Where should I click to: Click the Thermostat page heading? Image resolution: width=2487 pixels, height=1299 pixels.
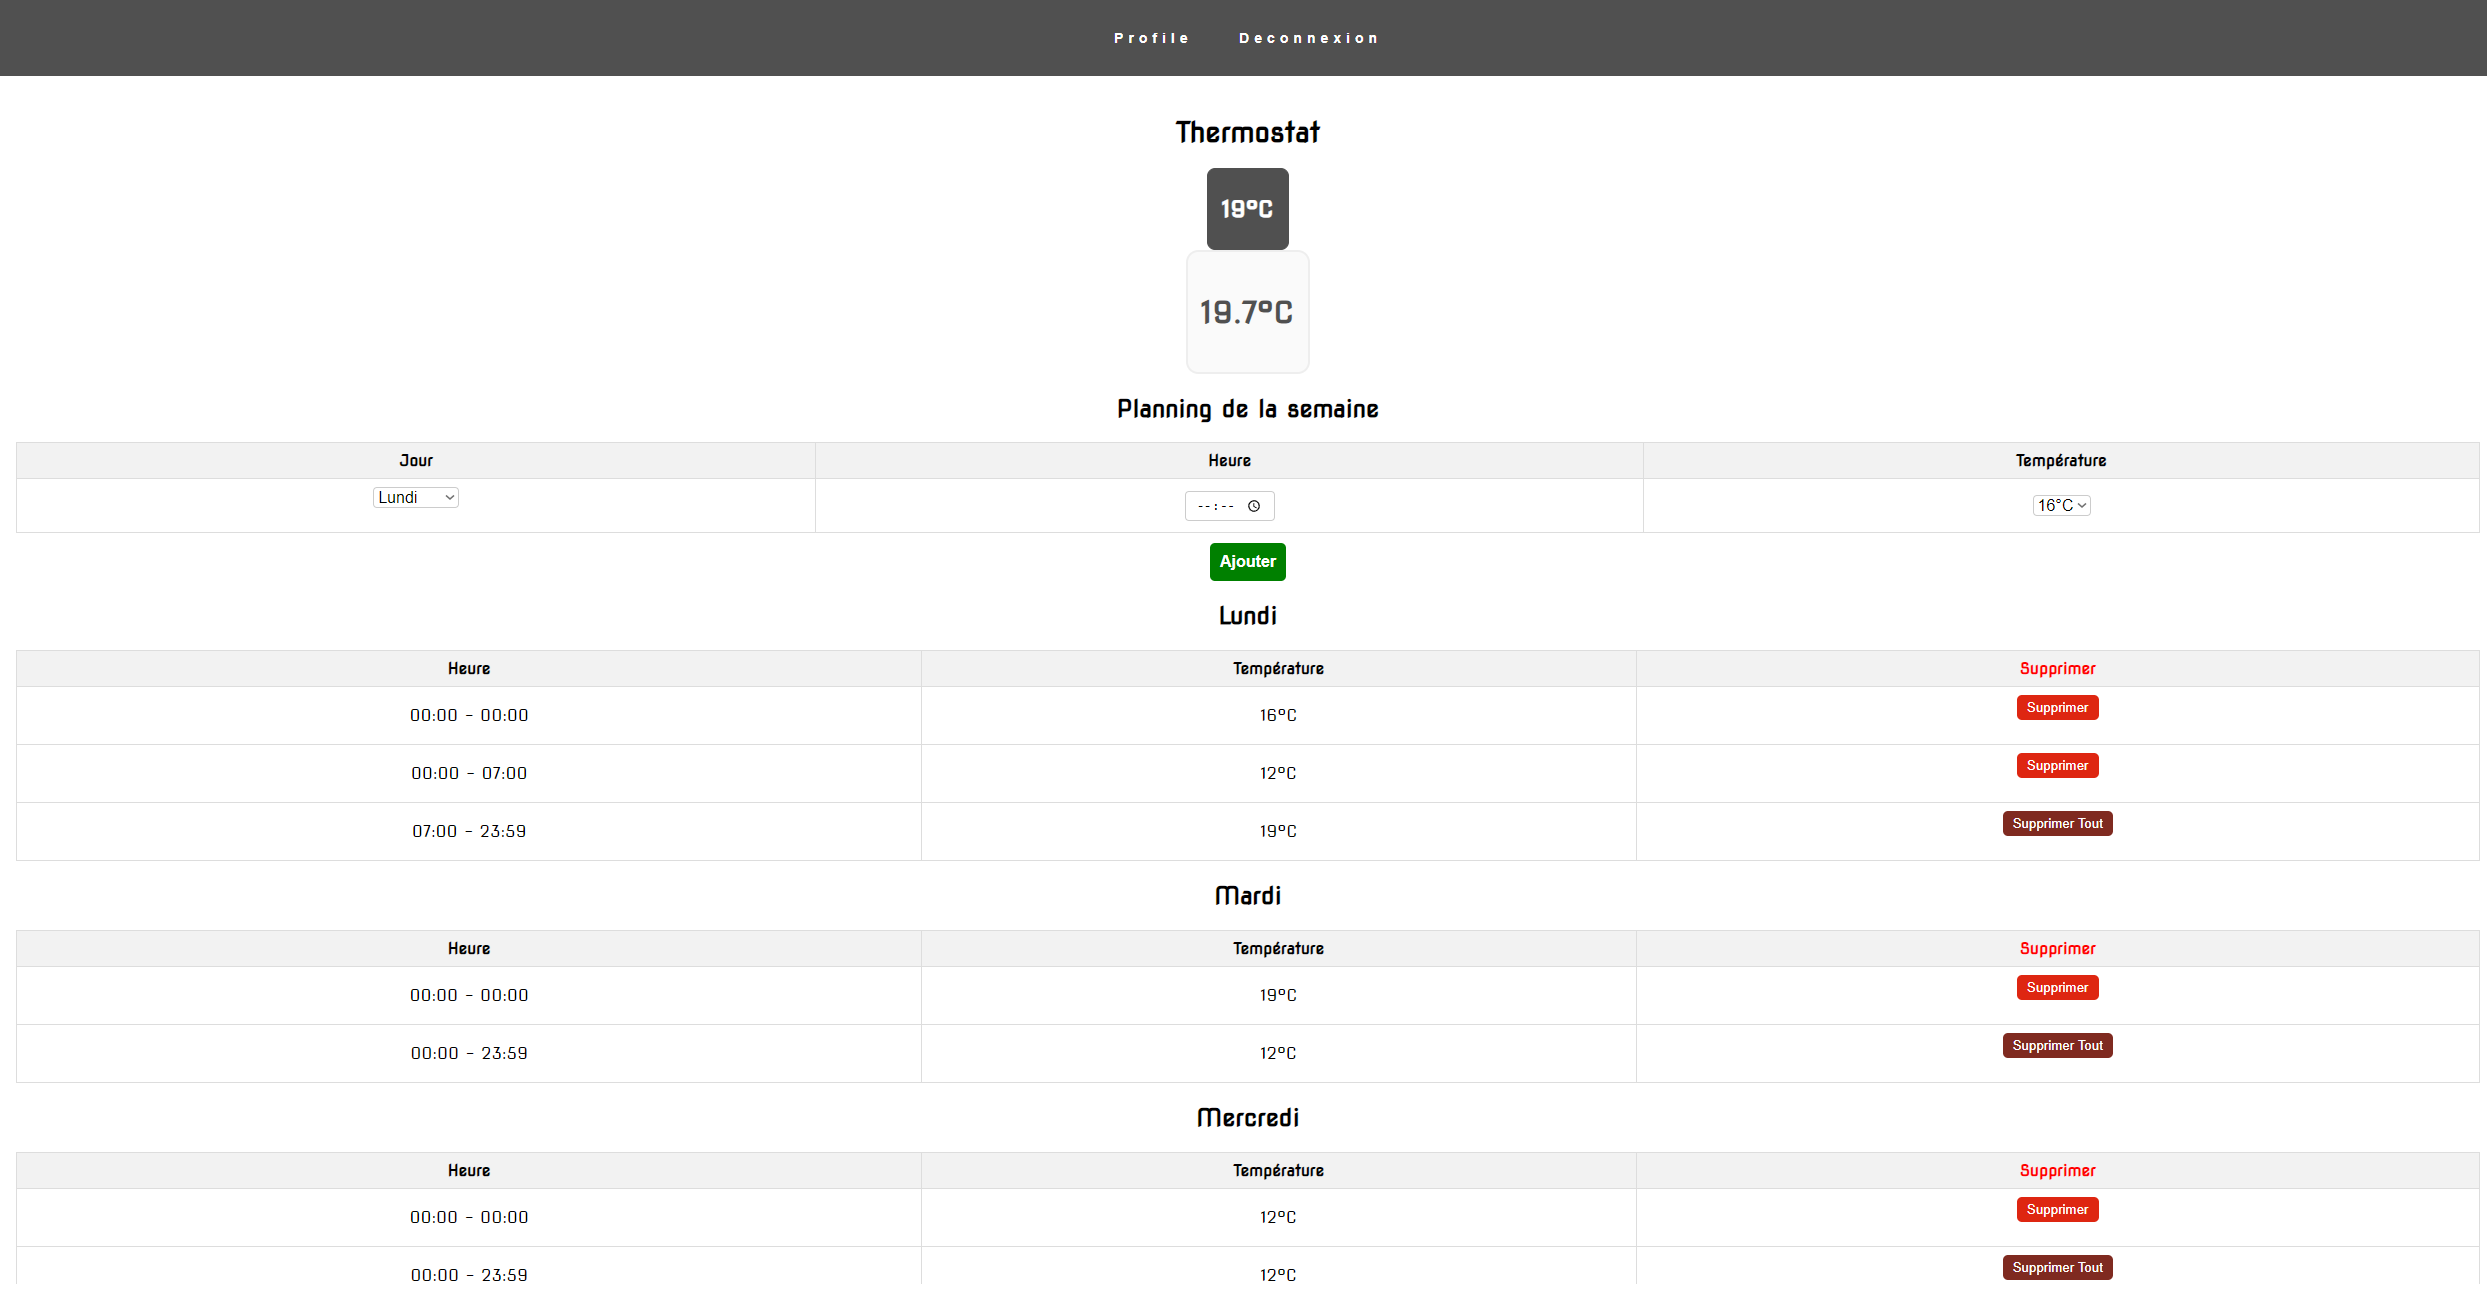click(x=1247, y=132)
